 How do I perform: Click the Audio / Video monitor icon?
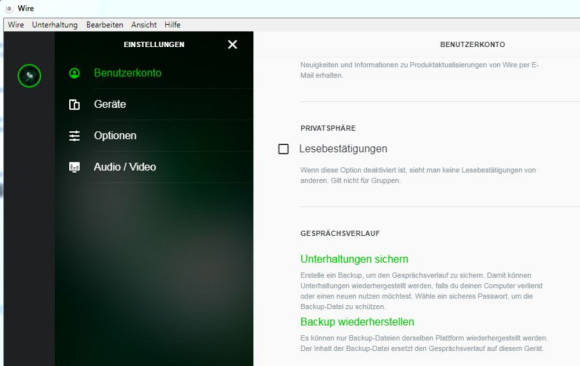click(x=74, y=167)
